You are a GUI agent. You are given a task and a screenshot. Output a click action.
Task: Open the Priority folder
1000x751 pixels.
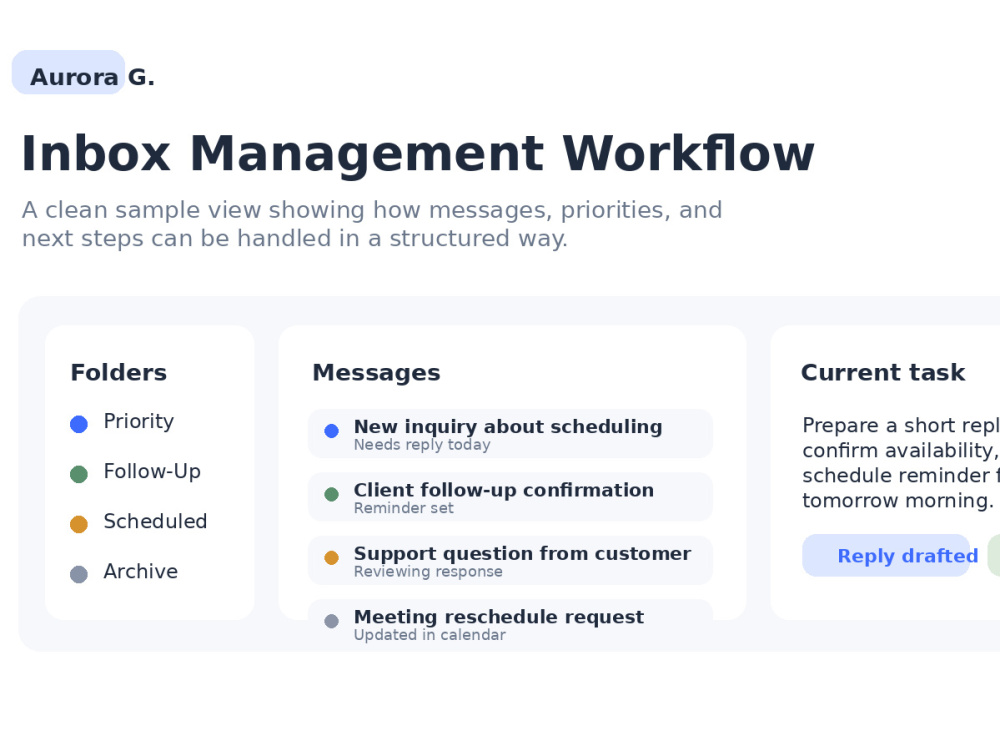click(138, 421)
